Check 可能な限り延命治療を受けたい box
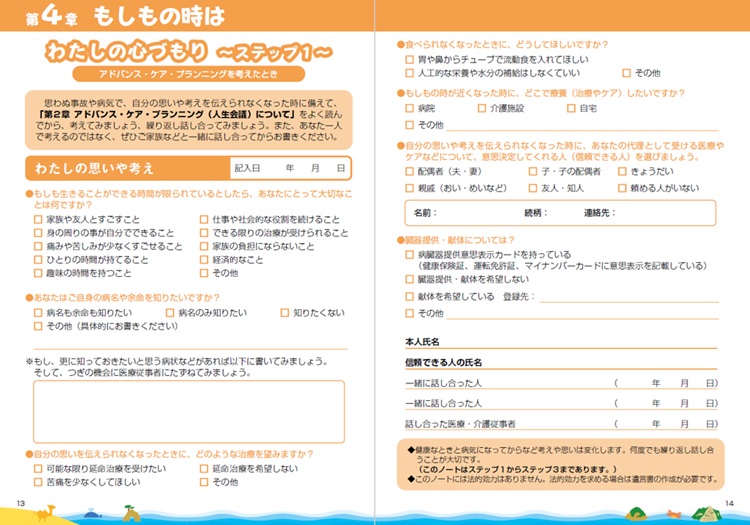The image size is (750, 525). point(38,468)
